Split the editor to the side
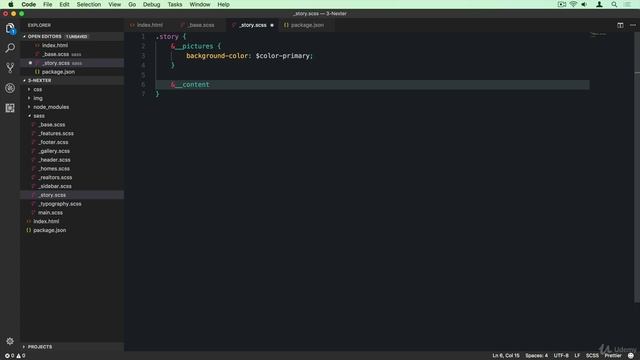This screenshot has width=640, height=360. [620, 25]
